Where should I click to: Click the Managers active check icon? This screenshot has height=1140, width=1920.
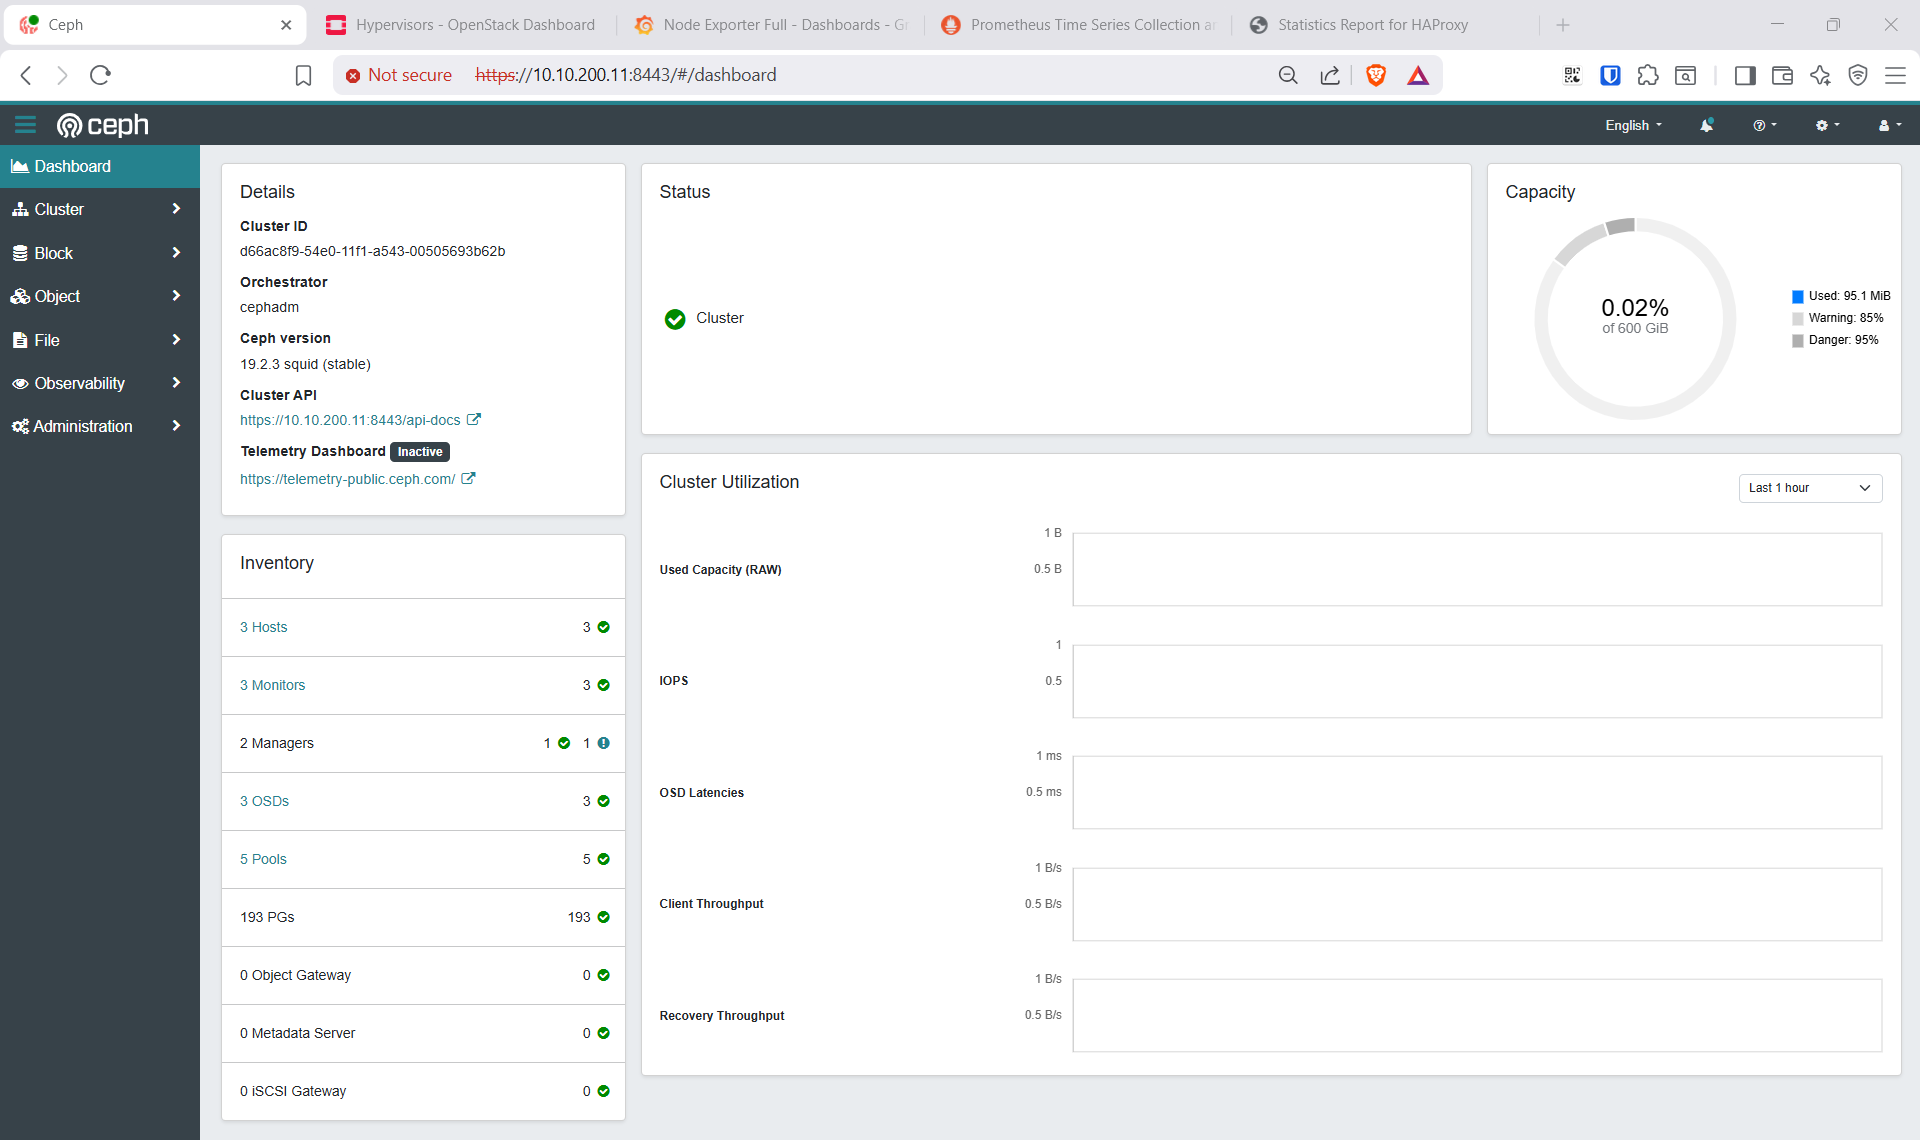point(564,743)
